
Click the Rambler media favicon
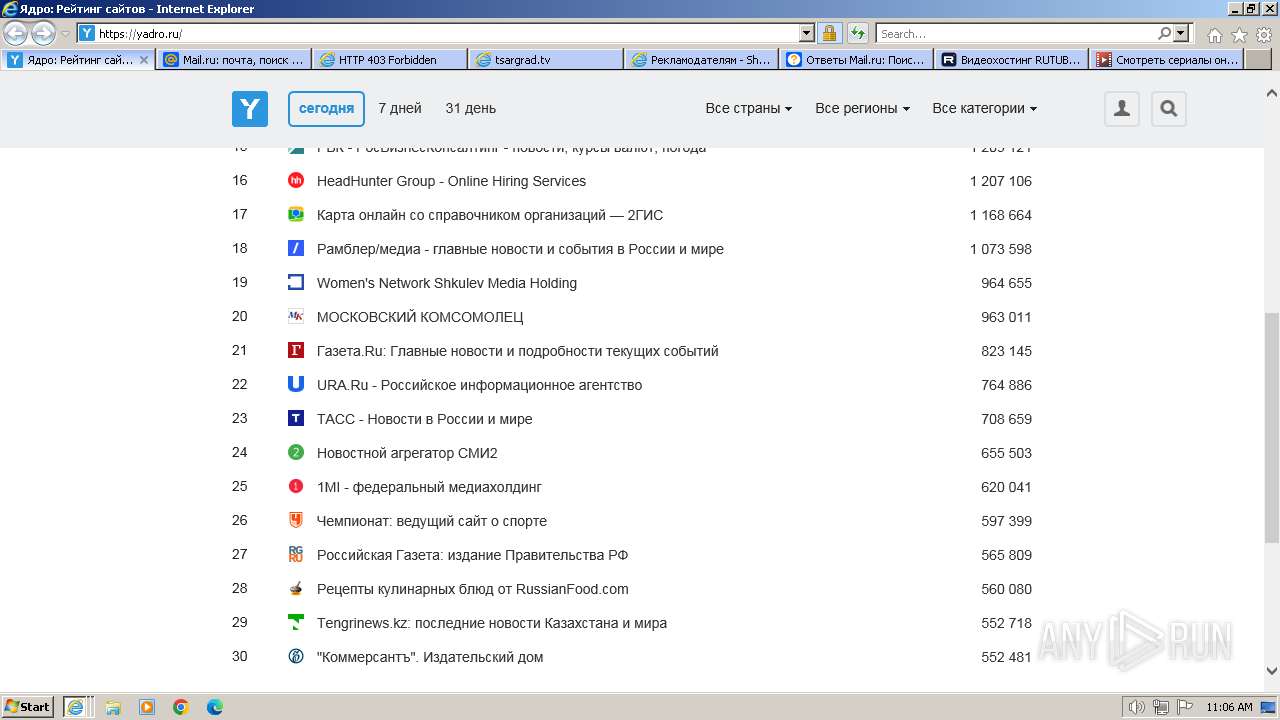tap(296, 249)
